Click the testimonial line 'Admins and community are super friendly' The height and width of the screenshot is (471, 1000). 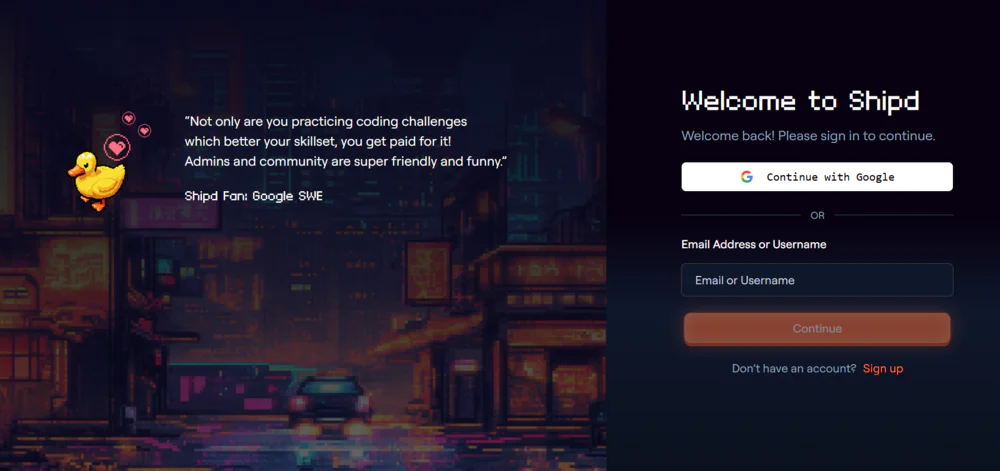[x=345, y=161]
